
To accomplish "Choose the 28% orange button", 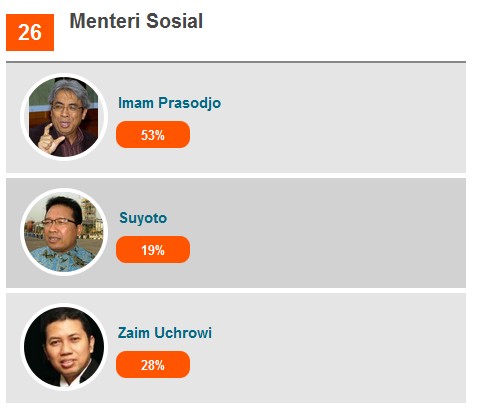I will point(153,365).
